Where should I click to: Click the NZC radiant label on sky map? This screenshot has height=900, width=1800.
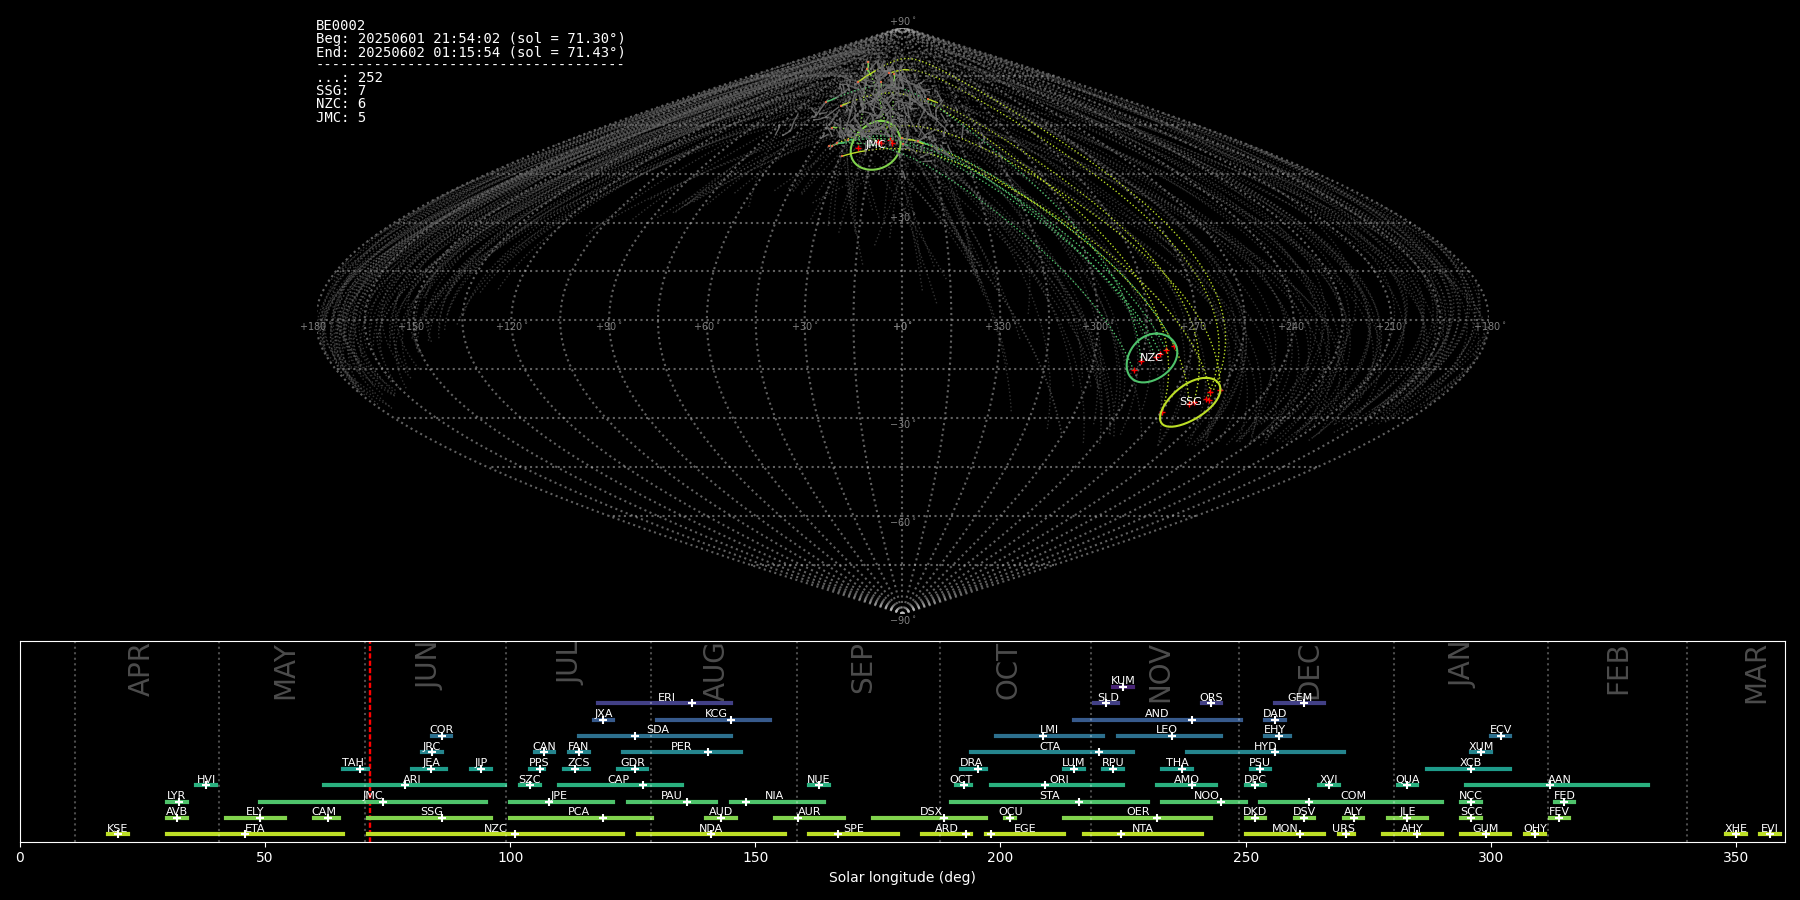tap(1151, 358)
